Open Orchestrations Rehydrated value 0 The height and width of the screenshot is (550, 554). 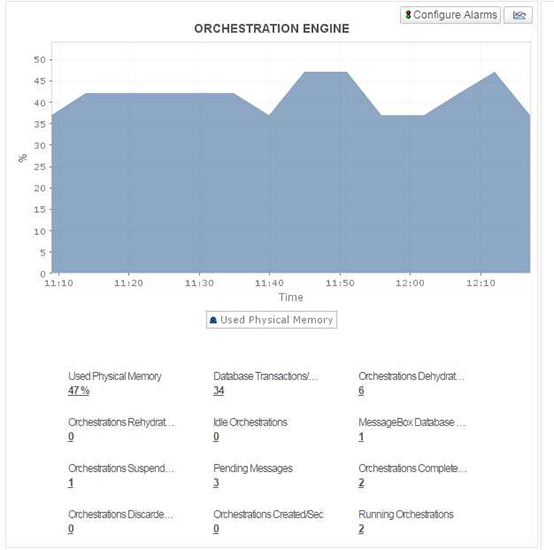71,437
